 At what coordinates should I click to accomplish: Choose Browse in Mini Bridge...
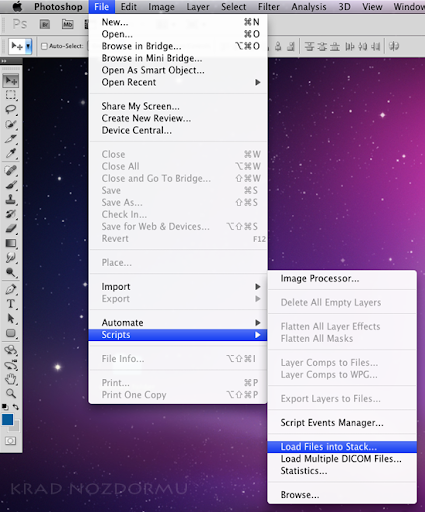(178, 58)
